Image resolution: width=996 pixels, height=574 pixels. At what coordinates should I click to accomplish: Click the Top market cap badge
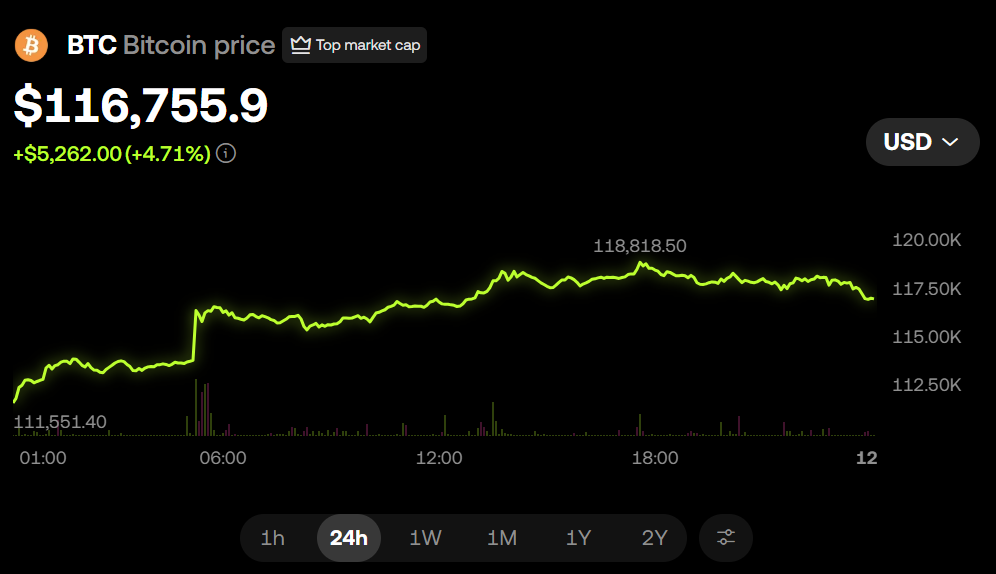354,45
